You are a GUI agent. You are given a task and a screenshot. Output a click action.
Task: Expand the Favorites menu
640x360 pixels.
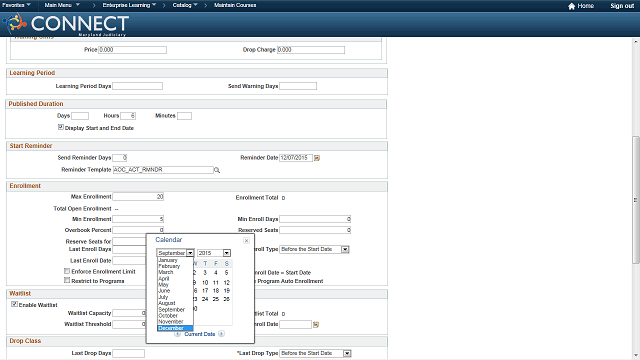tap(16, 5)
